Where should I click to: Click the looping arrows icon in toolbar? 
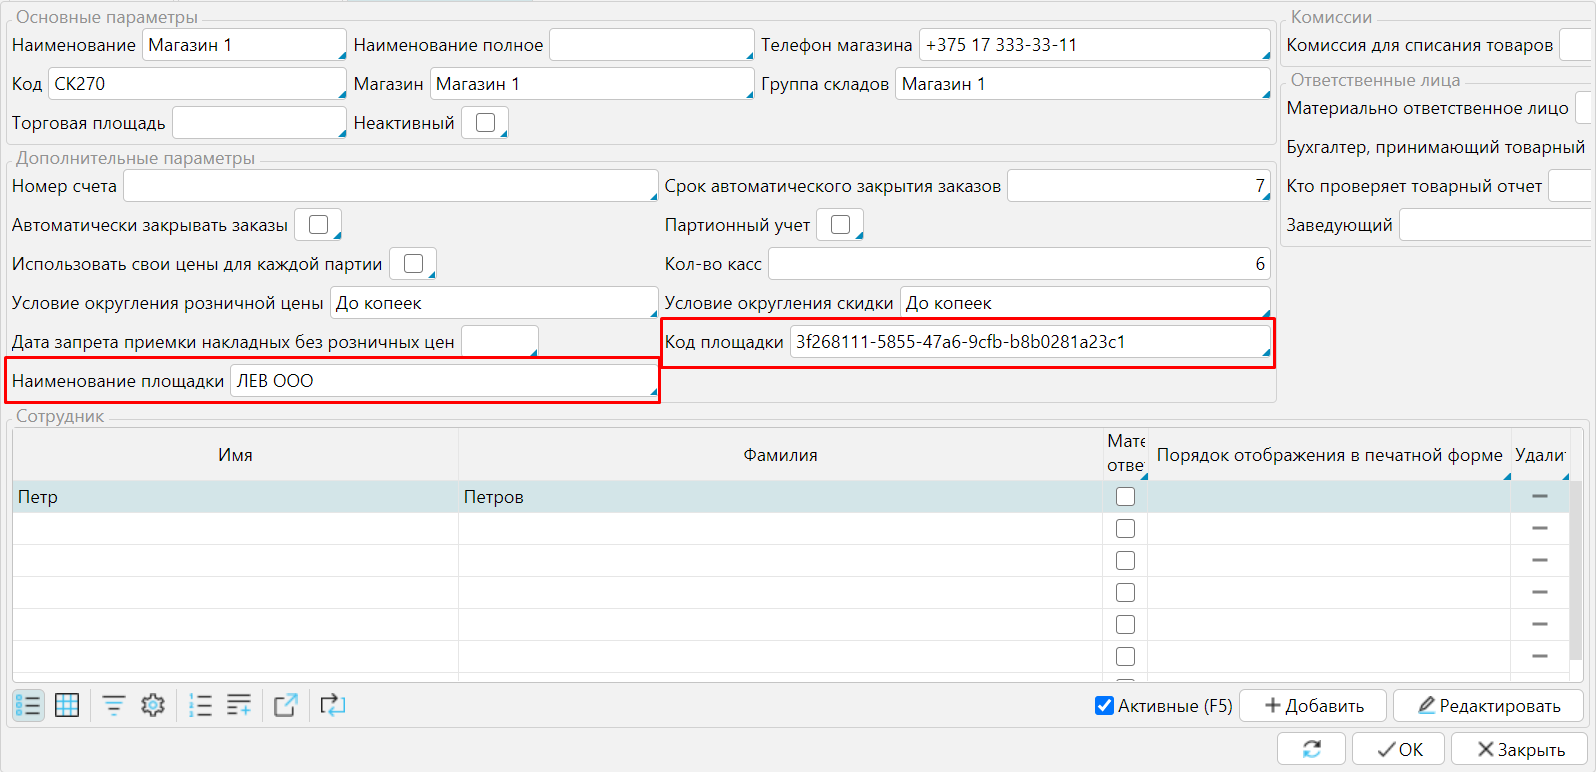click(332, 705)
